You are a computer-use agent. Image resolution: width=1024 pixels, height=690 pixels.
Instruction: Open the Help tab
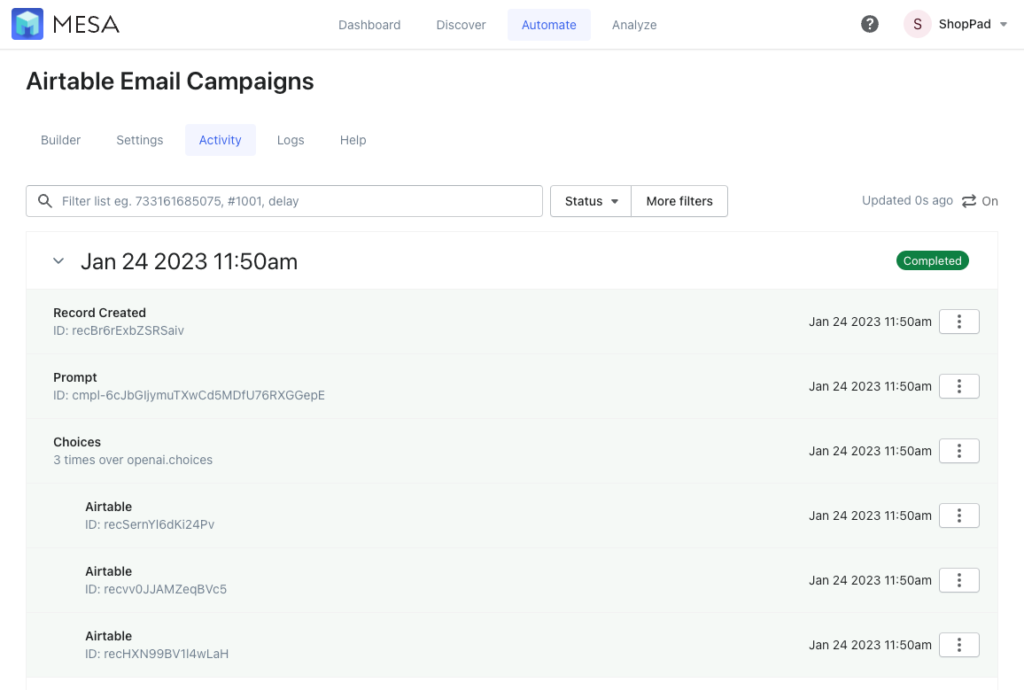(353, 140)
